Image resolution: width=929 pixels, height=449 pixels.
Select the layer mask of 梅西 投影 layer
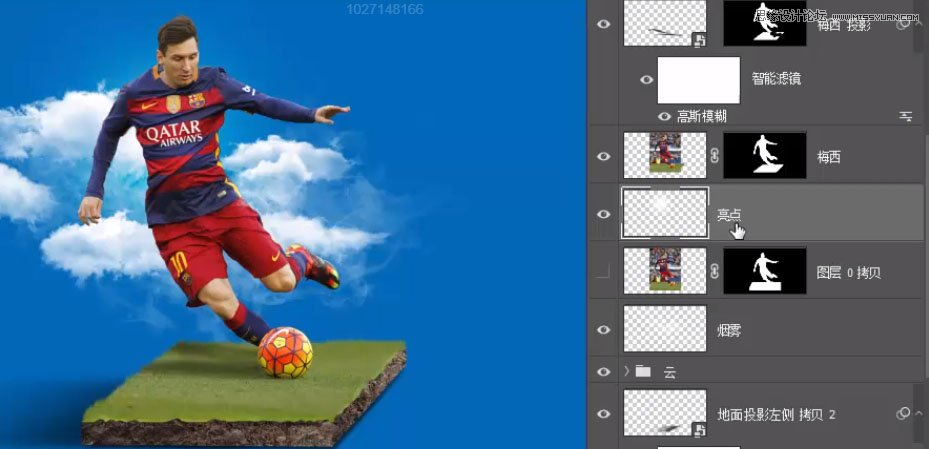coord(765,23)
